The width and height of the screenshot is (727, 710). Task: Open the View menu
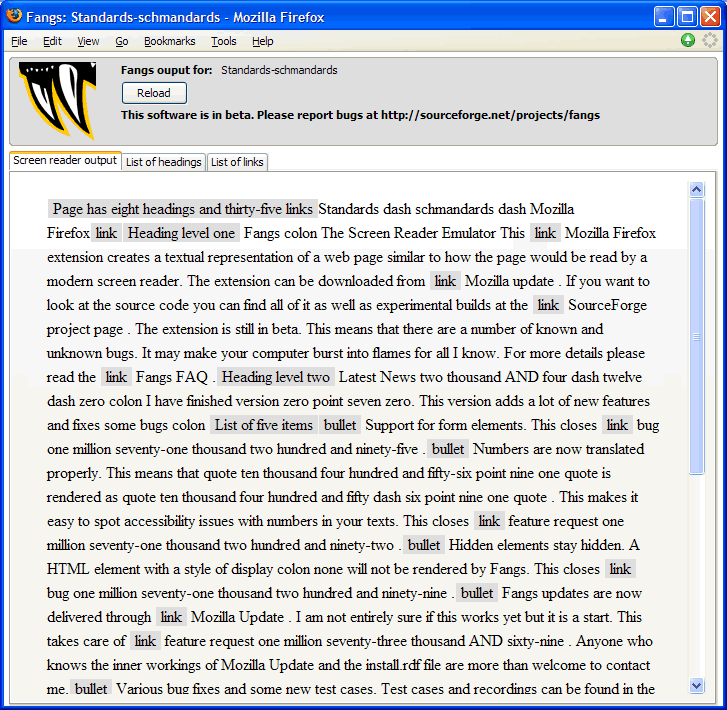coord(88,41)
